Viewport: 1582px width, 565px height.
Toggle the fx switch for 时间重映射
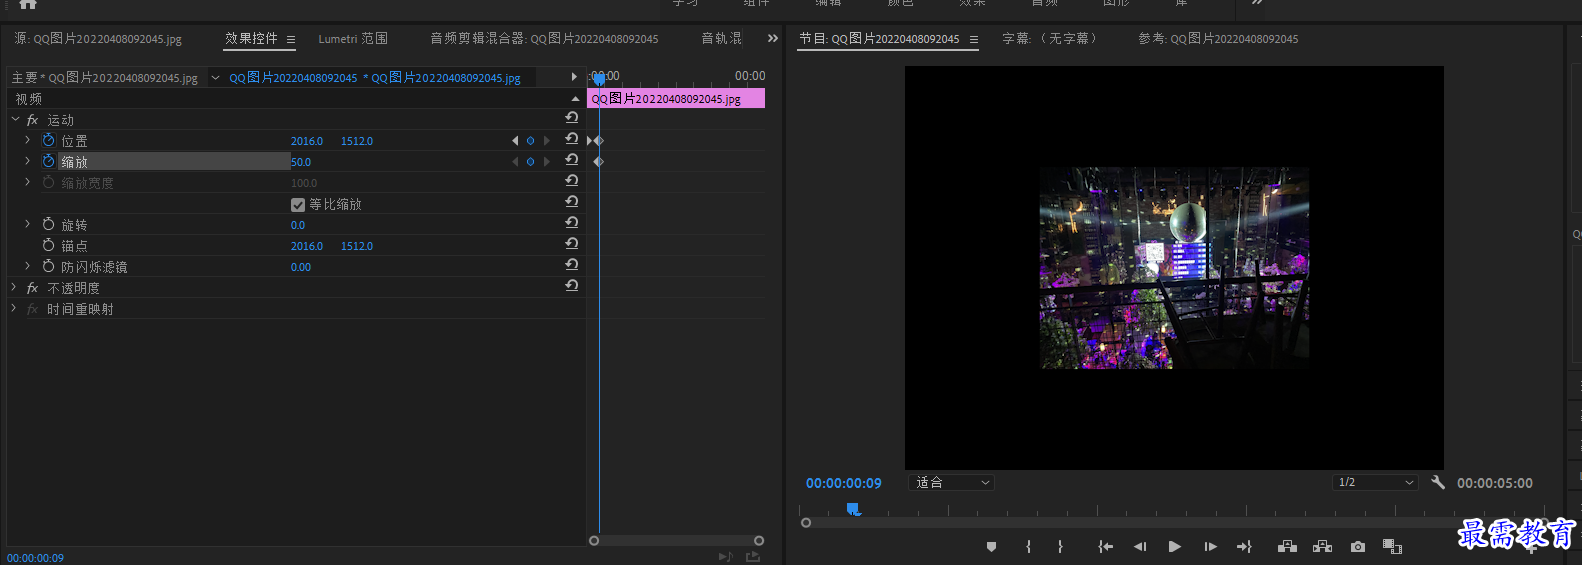(33, 309)
